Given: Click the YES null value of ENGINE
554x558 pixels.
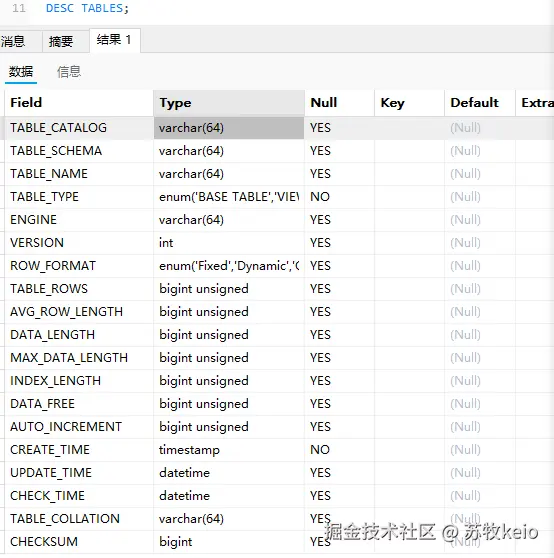Looking at the screenshot, I should pos(339,220).
